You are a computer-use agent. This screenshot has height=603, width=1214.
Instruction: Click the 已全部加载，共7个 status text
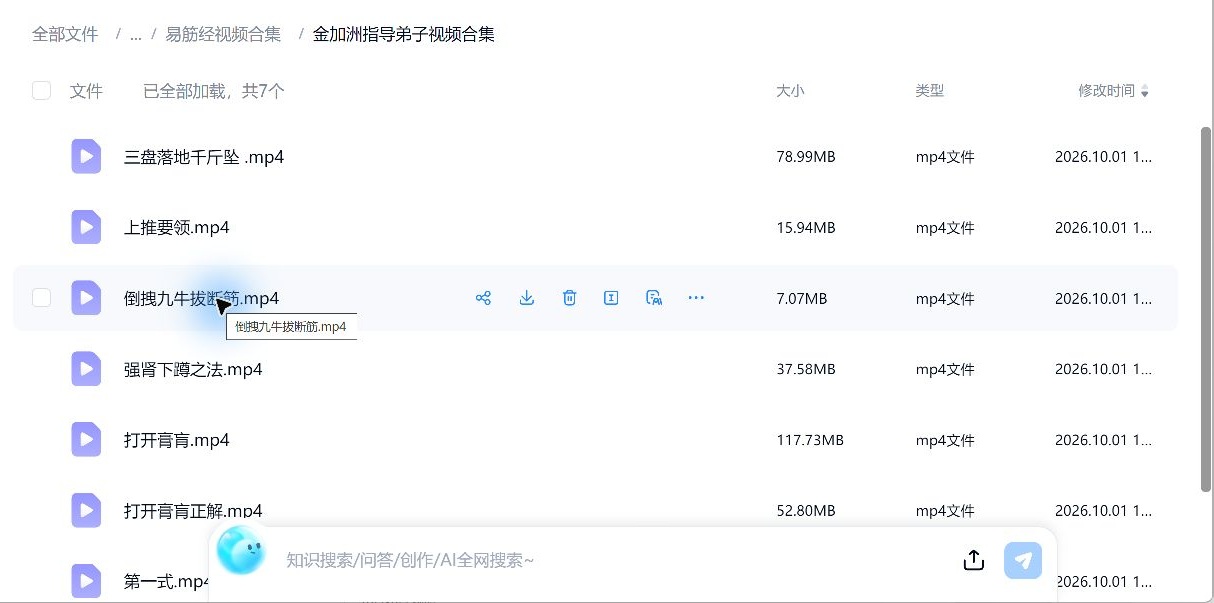[214, 91]
